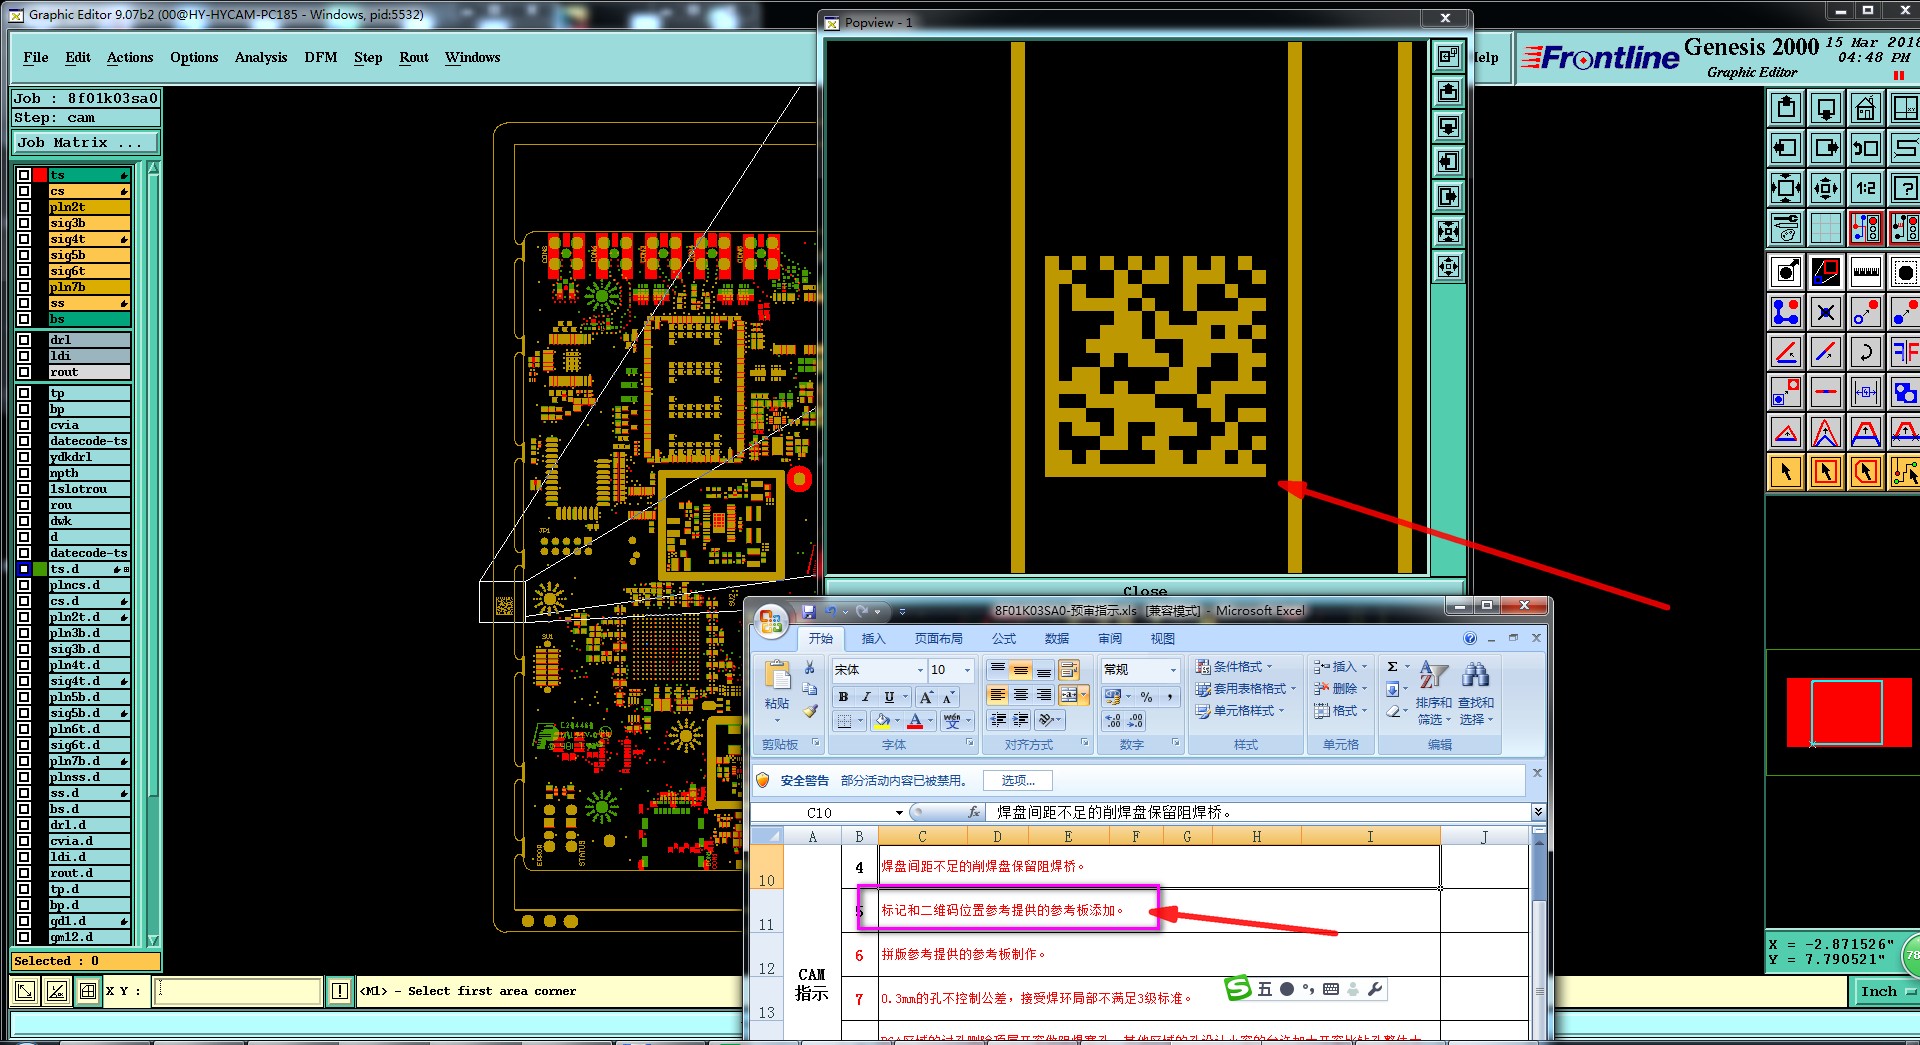1920x1045 pixels.
Task: Click the Excel help question mark icon
Action: (x=1469, y=639)
